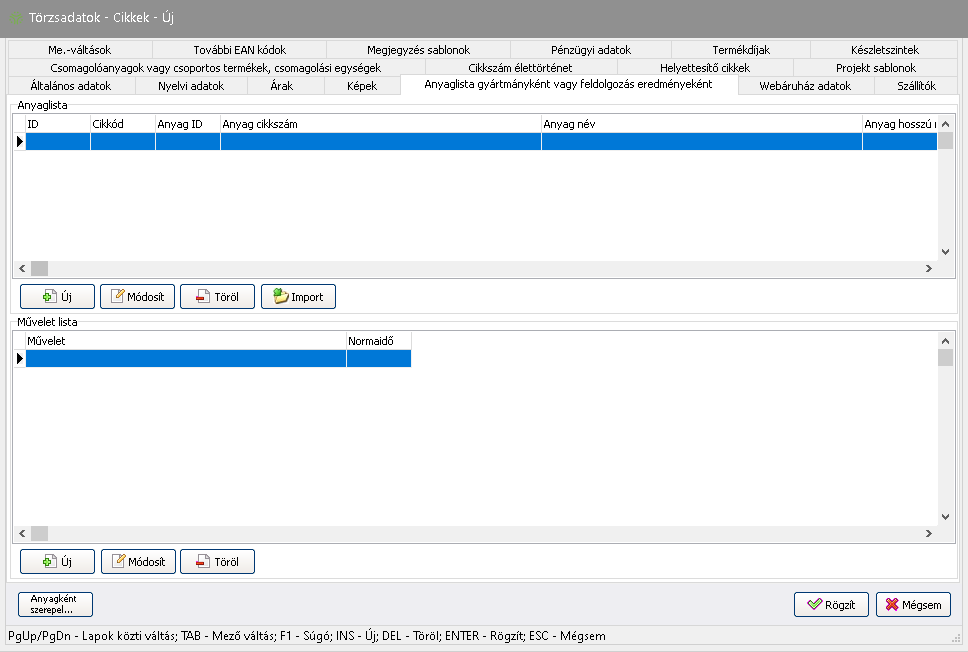Save record with Rögzít button

[x=831, y=605]
